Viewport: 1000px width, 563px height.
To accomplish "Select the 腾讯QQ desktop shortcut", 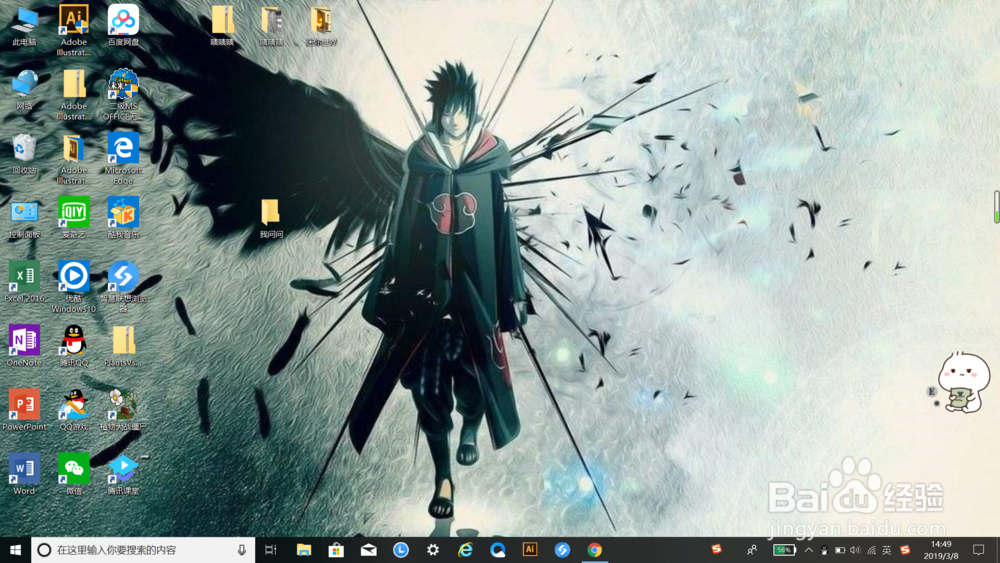I will tap(73, 346).
